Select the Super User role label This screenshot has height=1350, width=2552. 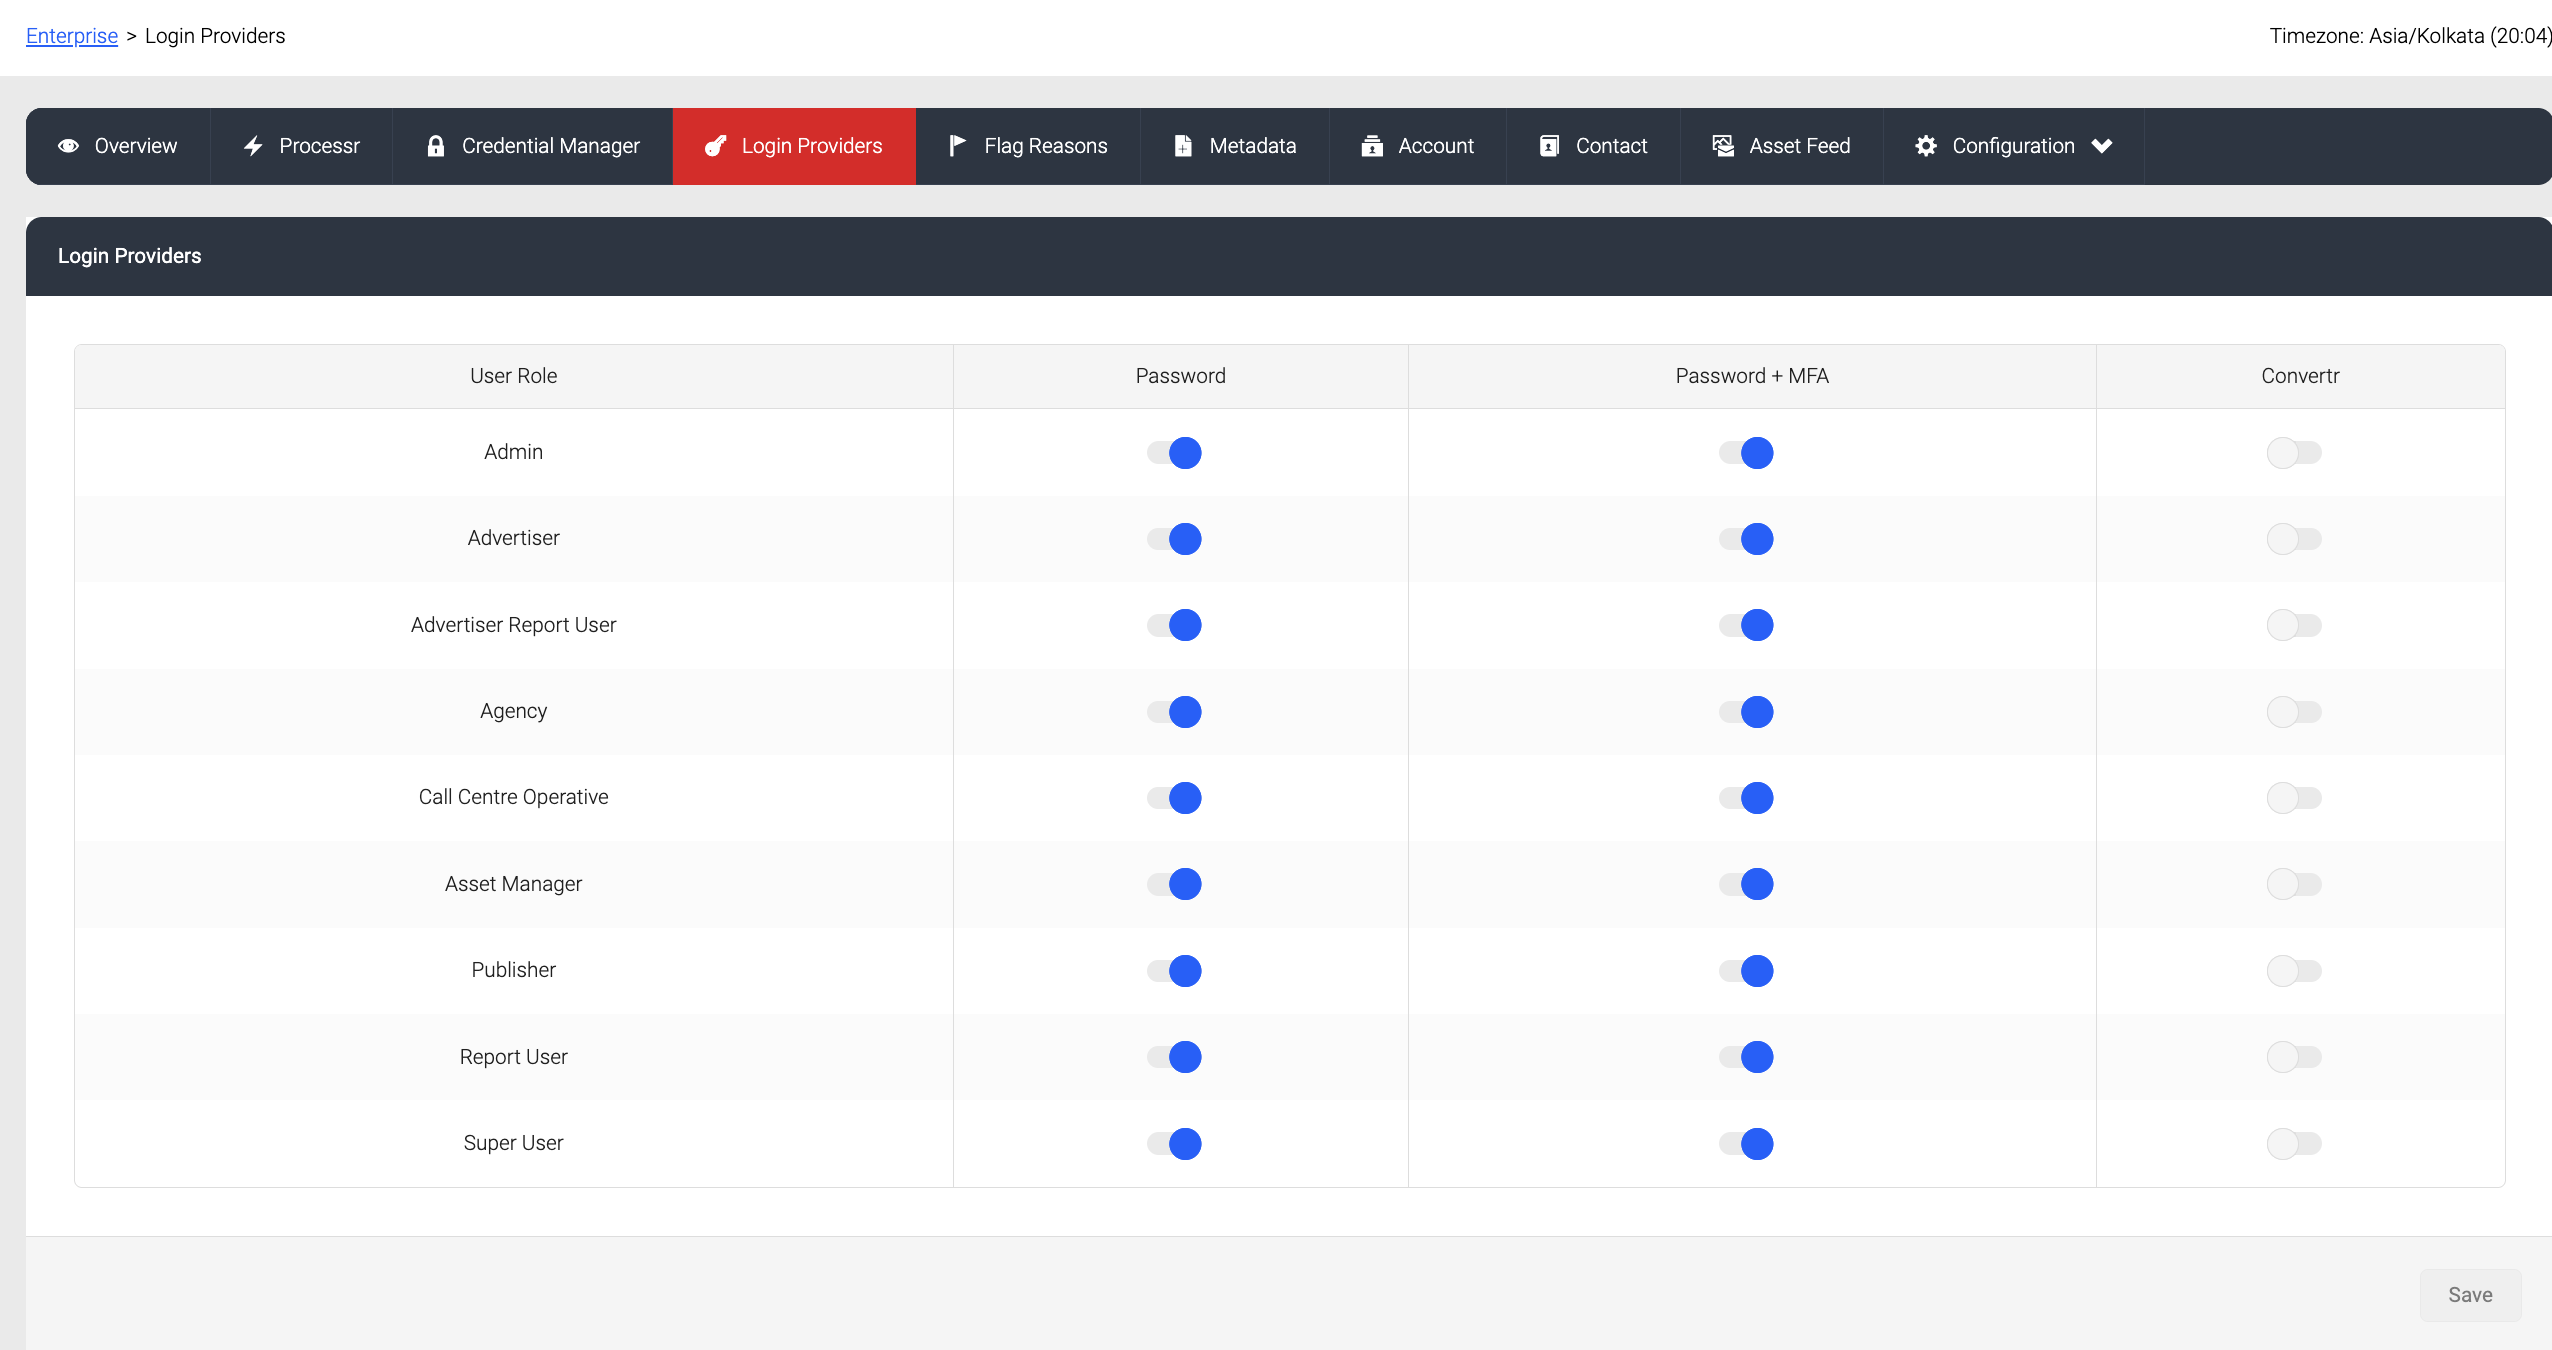click(x=514, y=1143)
